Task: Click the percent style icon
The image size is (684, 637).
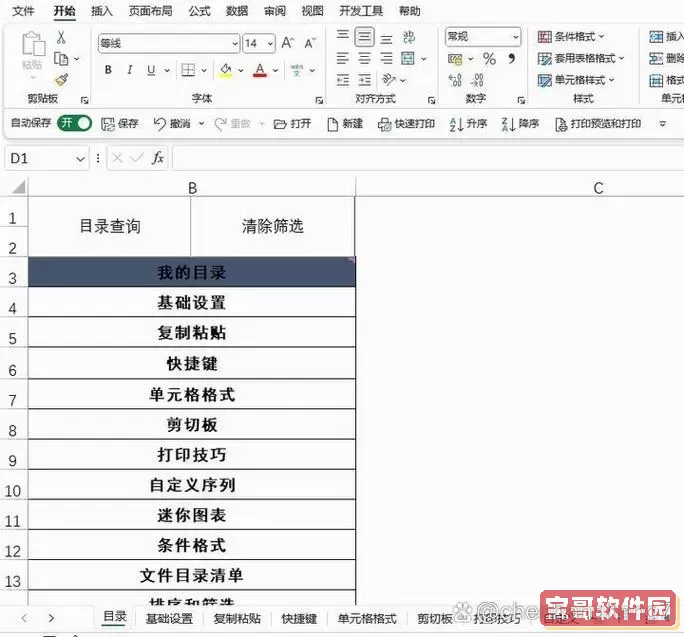Action: tap(489, 58)
